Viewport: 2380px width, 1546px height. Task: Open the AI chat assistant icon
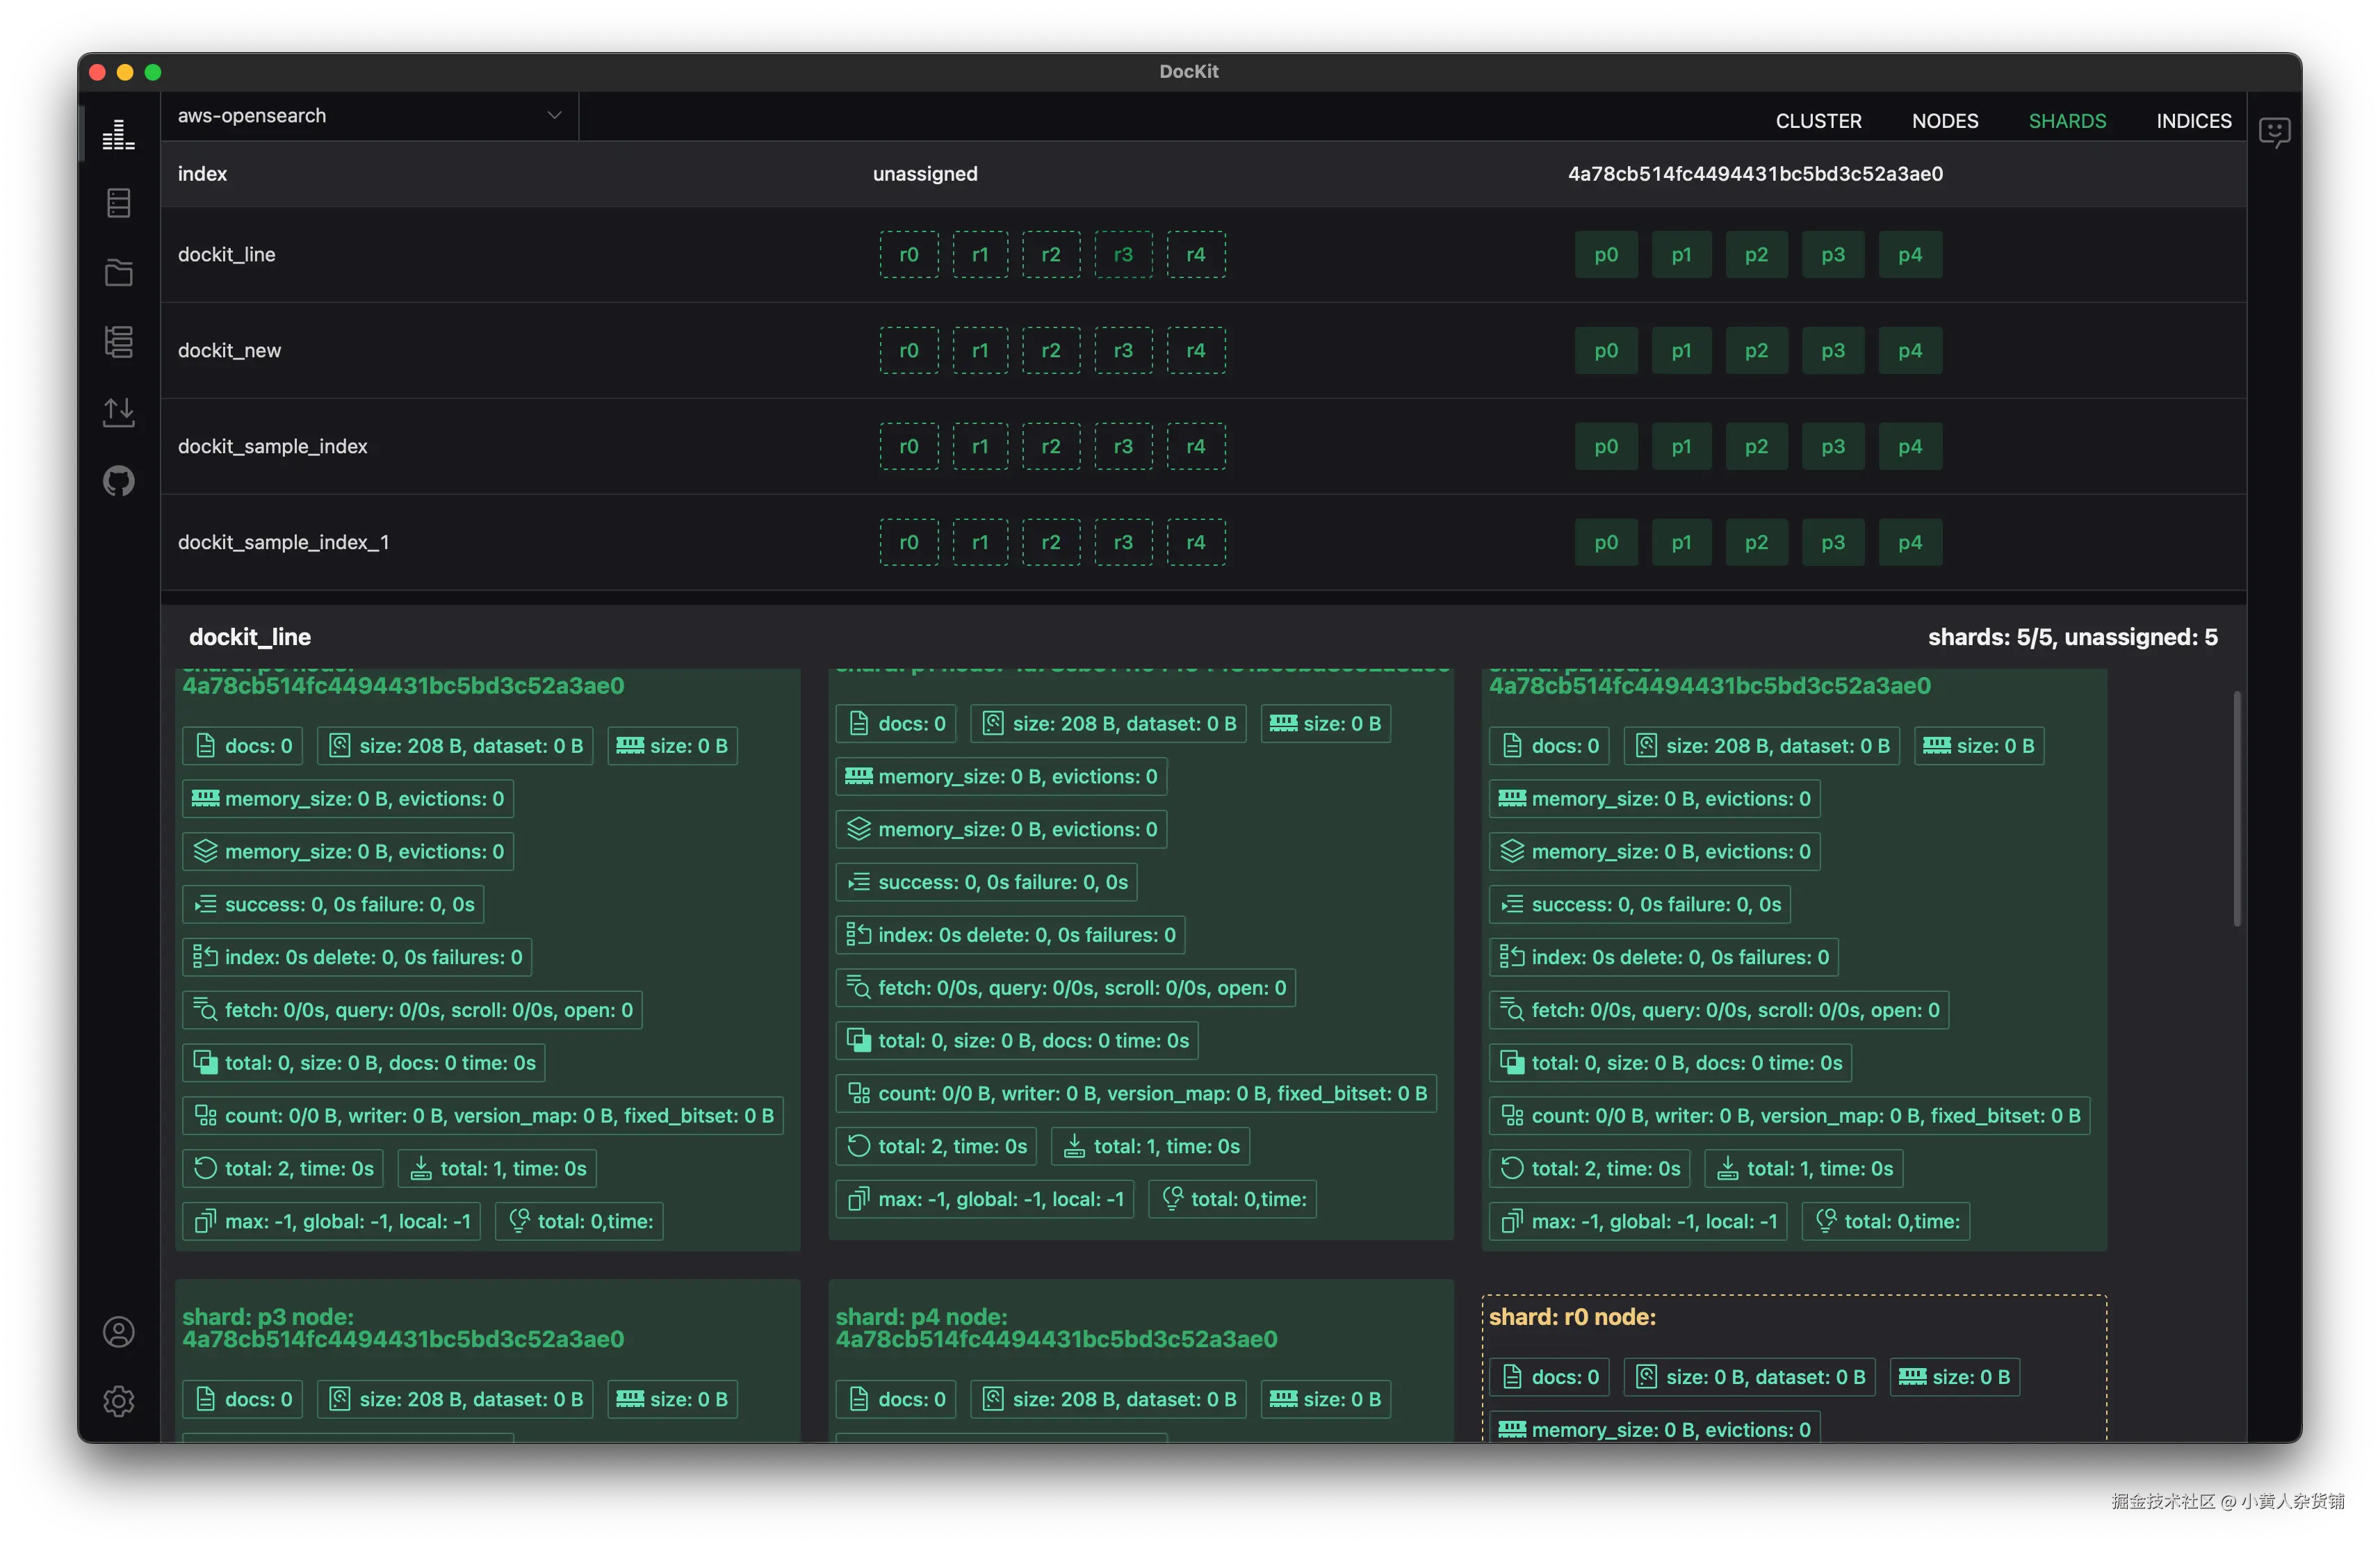pyautogui.click(x=2274, y=131)
